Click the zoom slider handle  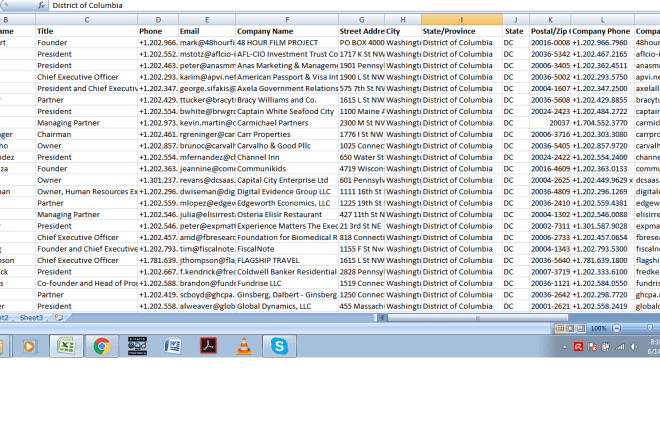(649, 328)
